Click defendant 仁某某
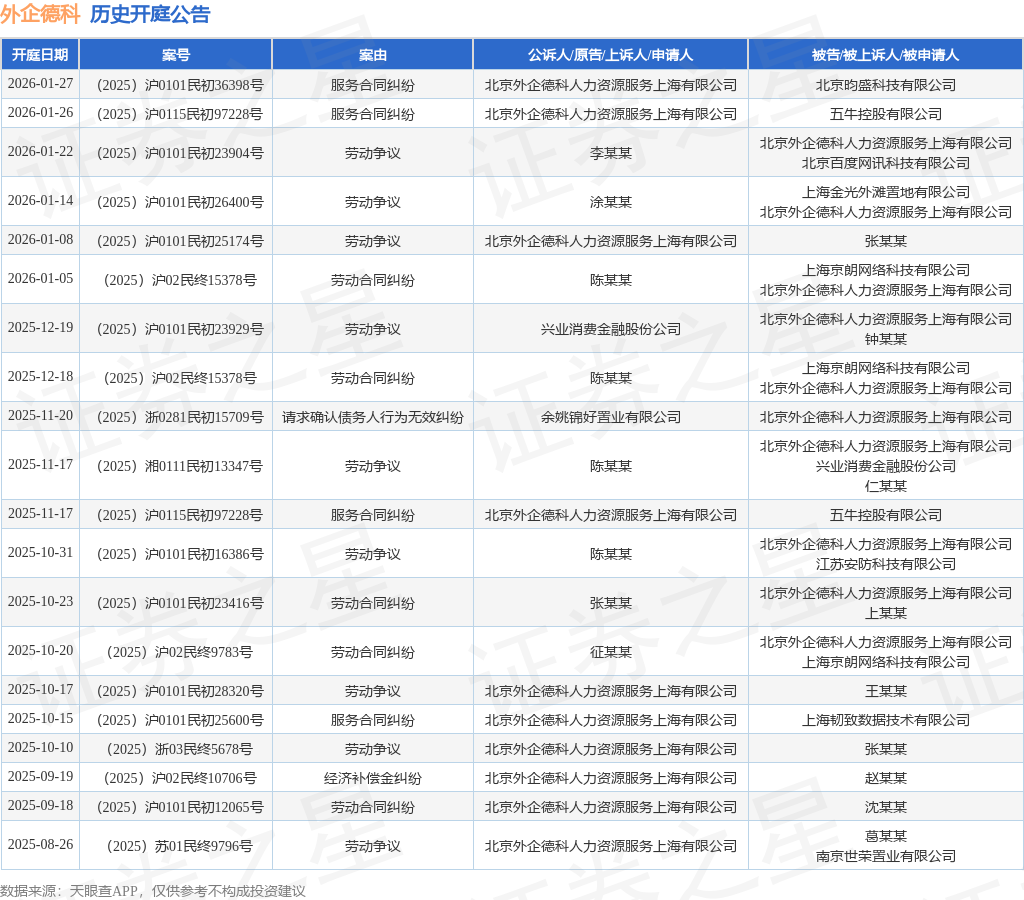1024x900 pixels. click(886, 485)
